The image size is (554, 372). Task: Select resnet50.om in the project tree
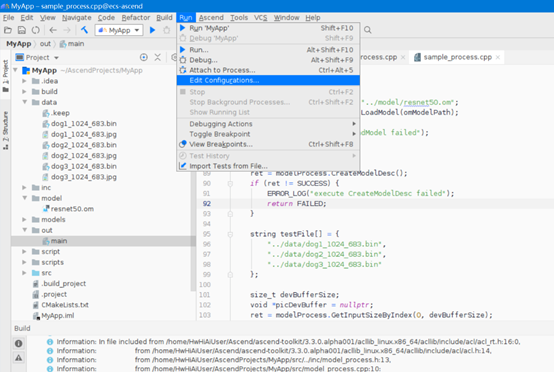click(x=72, y=209)
